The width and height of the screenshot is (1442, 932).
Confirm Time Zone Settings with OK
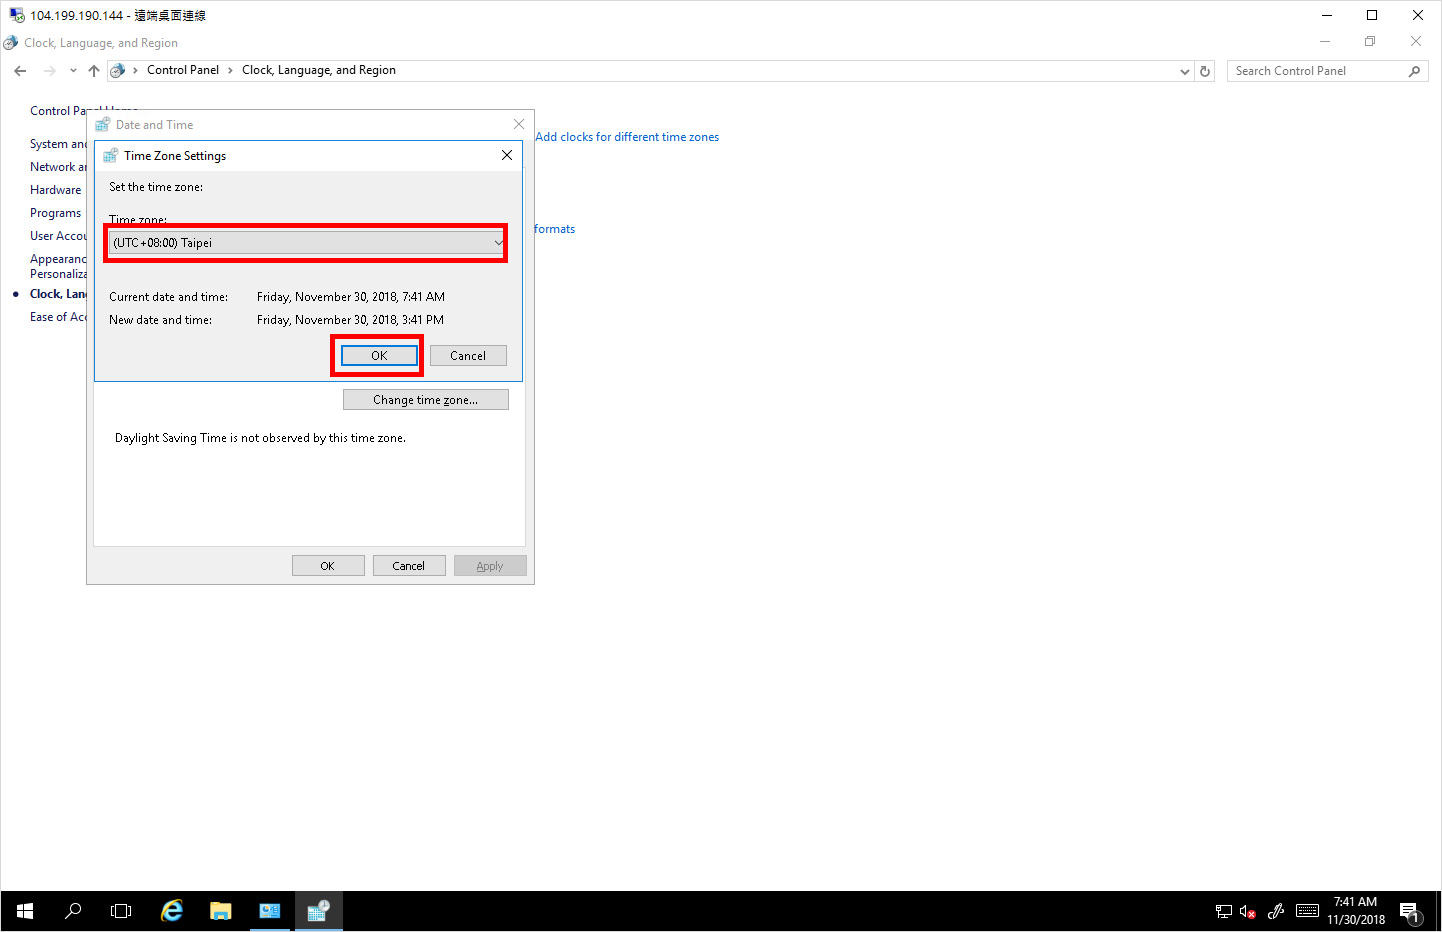[379, 356]
